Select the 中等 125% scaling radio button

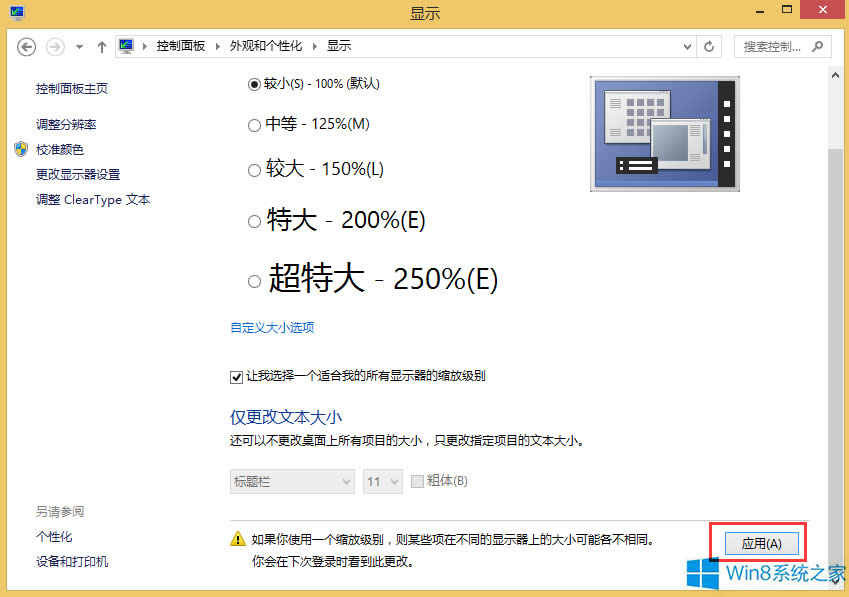point(254,124)
